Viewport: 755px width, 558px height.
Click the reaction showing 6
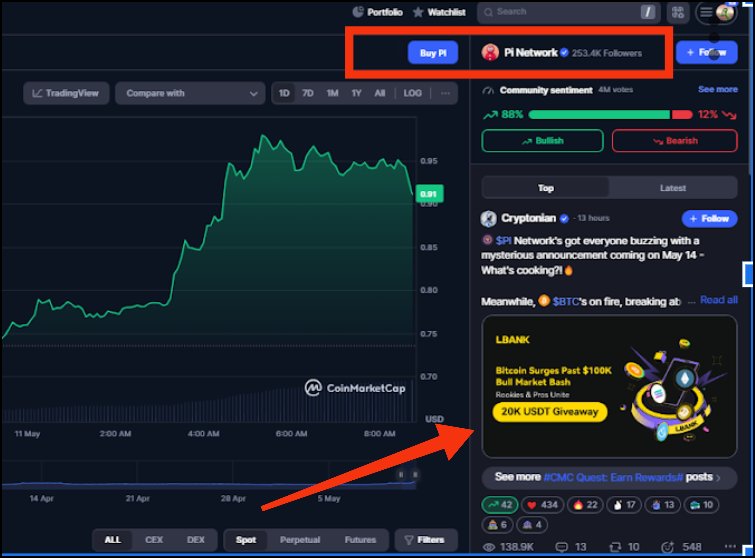497,525
